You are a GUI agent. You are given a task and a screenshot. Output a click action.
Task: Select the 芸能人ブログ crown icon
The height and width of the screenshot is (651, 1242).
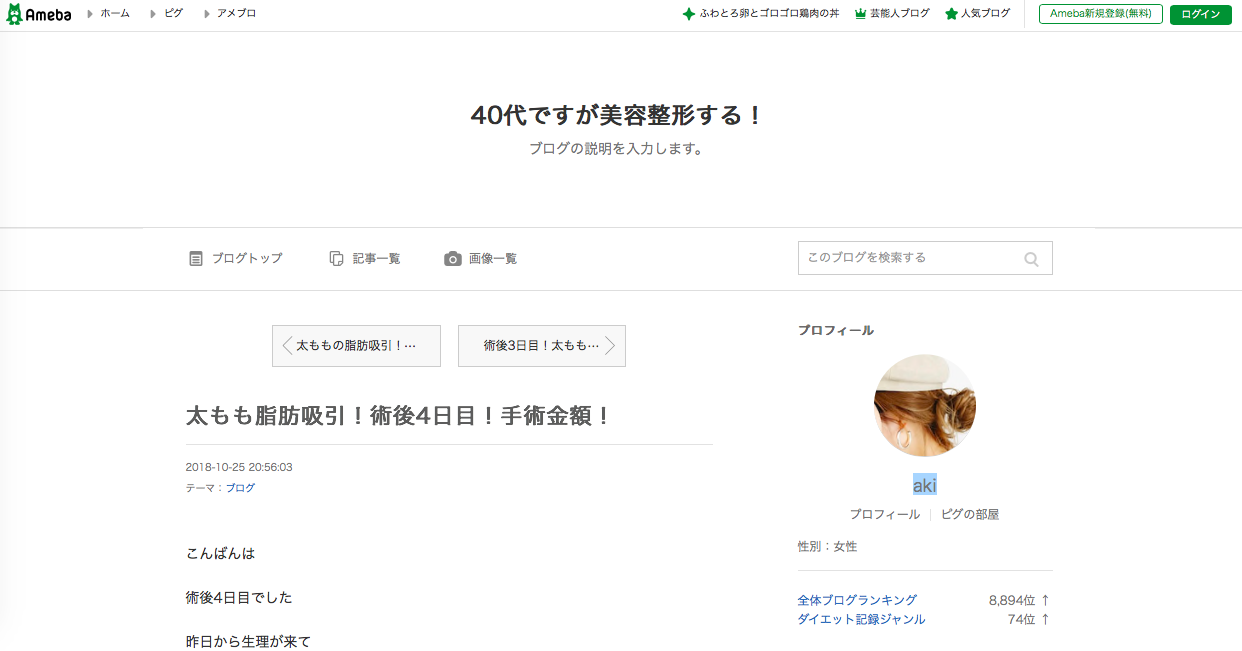coord(860,13)
